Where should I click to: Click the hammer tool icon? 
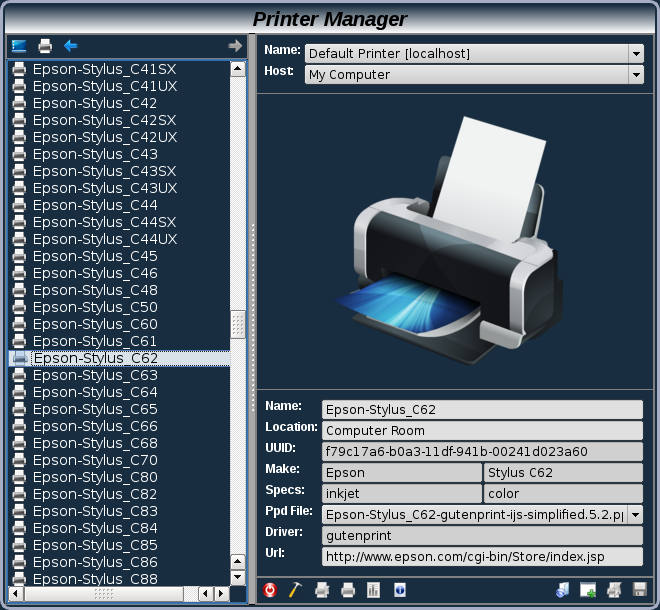296,590
